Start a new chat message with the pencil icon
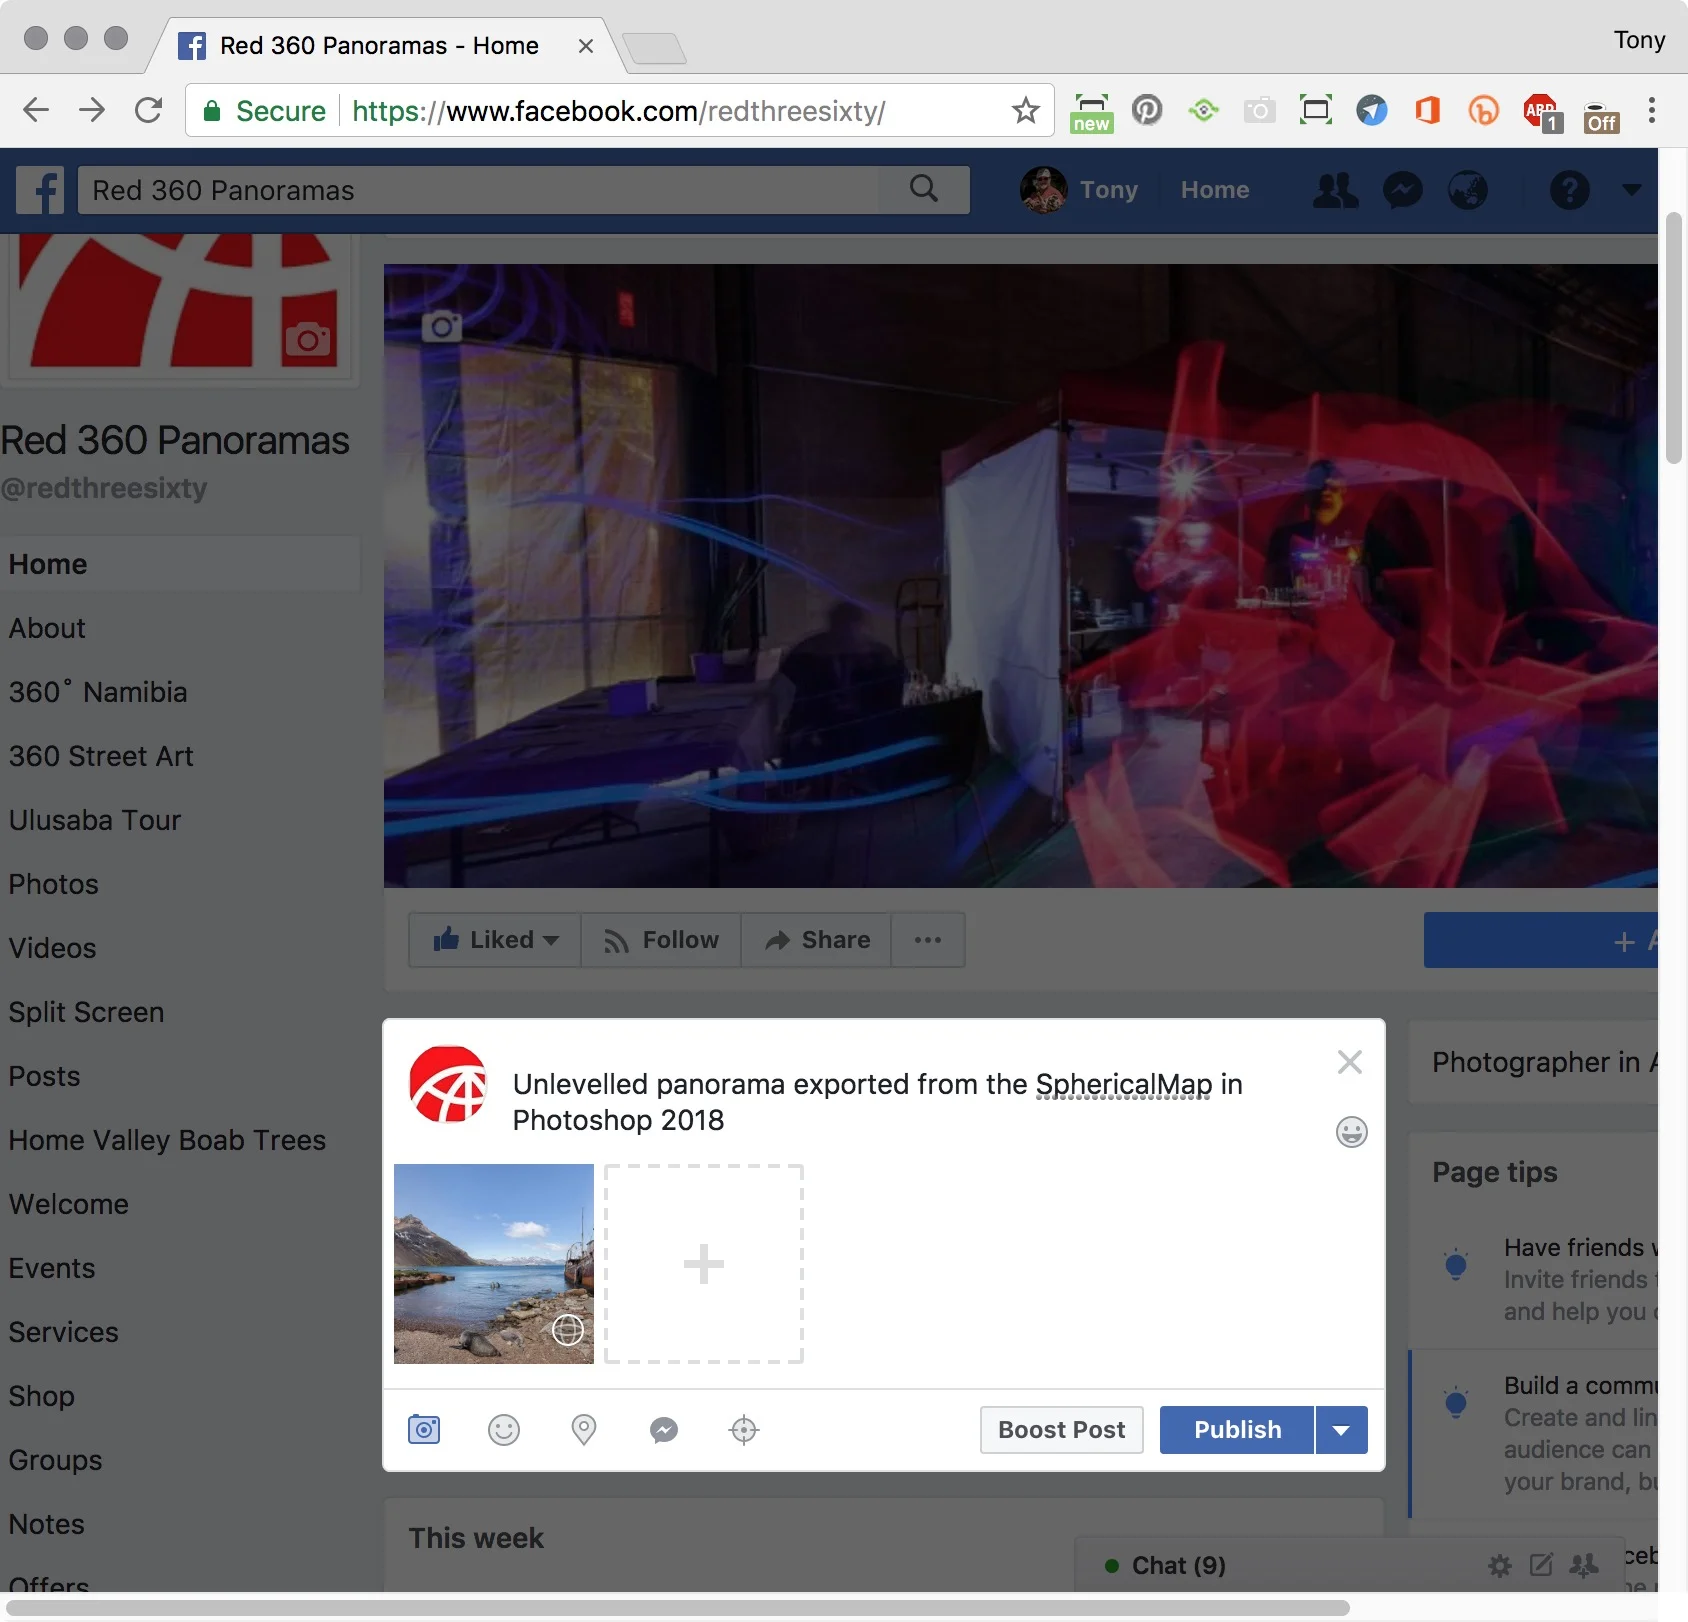 [1541, 1565]
